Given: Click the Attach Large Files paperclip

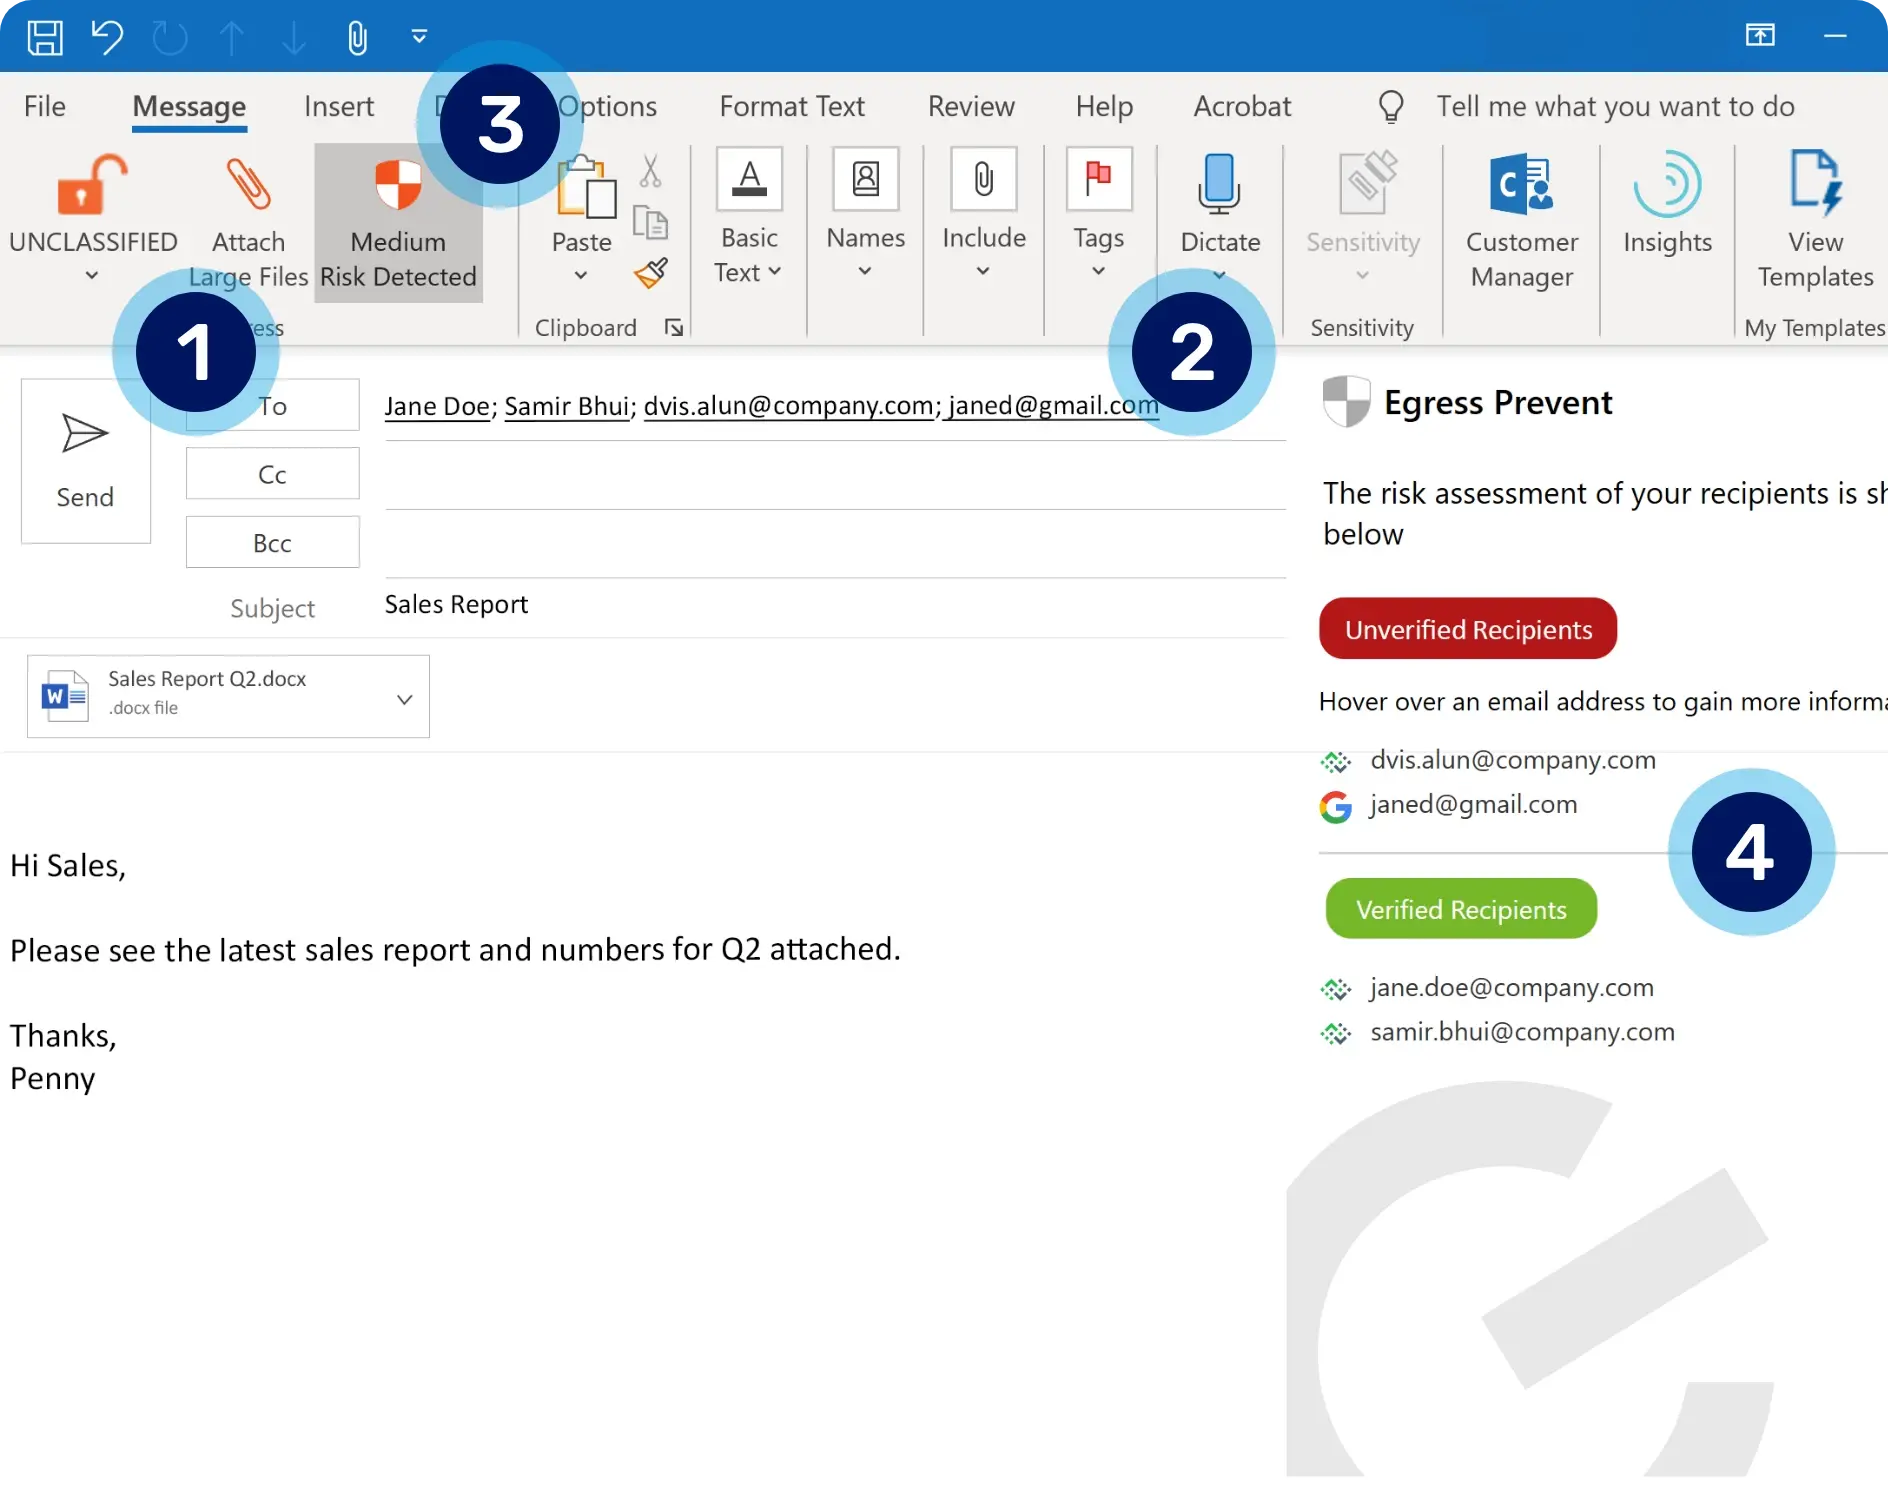Looking at the screenshot, I should tap(248, 186).
